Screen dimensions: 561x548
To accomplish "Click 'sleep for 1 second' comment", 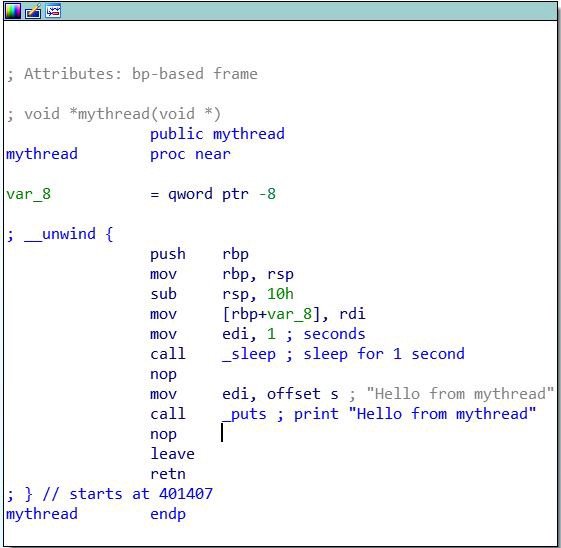I will (384, 354).
